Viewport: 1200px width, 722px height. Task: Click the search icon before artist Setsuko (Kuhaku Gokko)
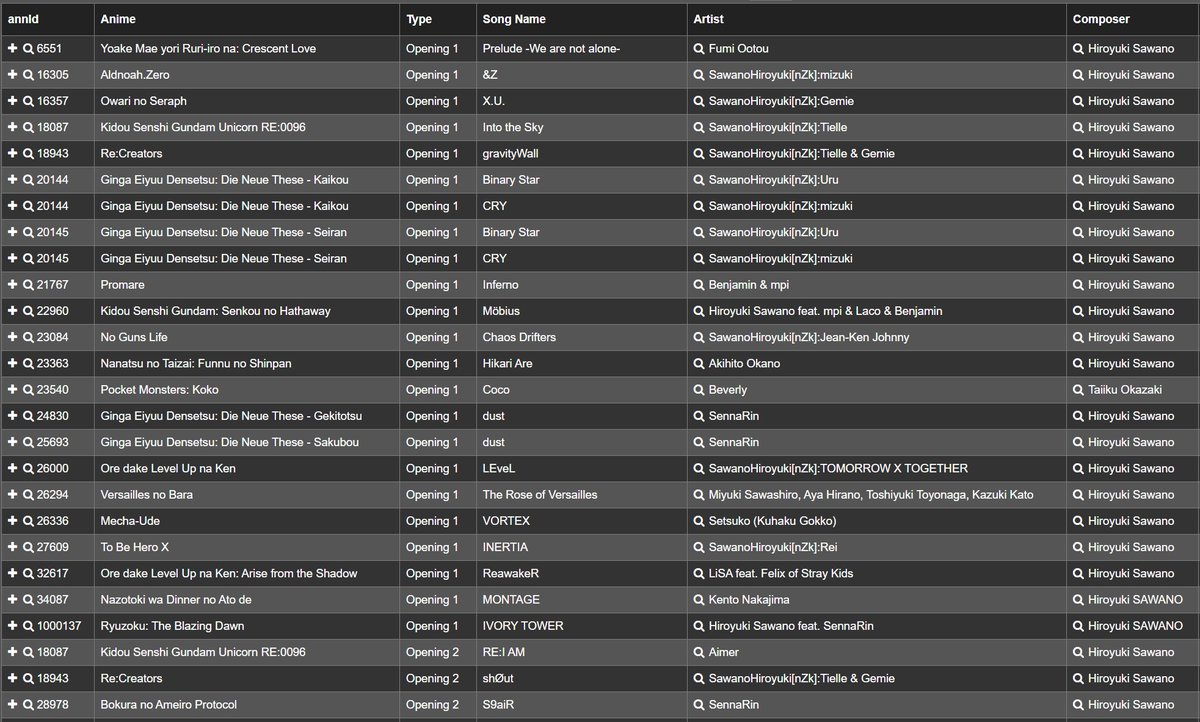[x=698, y=521]
